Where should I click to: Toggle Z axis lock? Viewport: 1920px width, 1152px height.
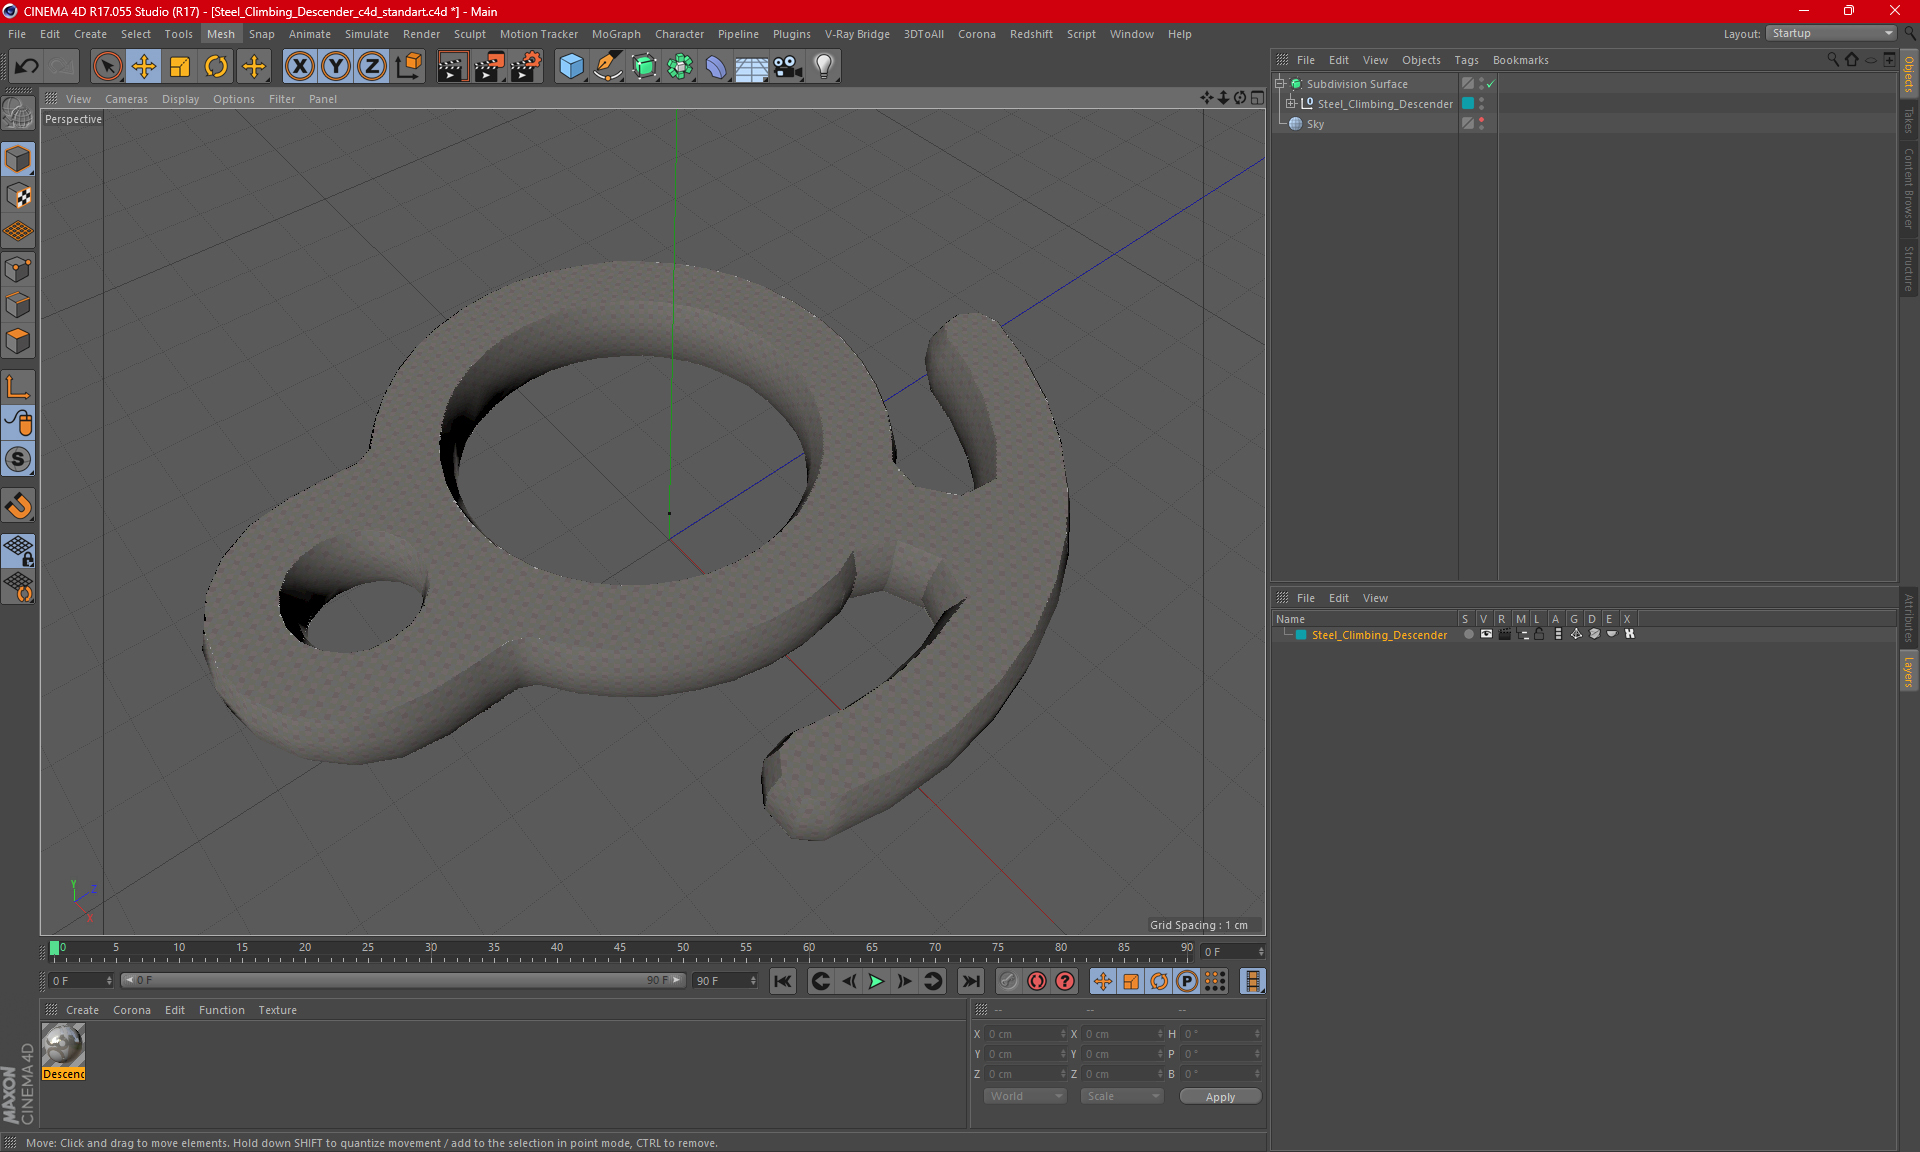[372, 67]
